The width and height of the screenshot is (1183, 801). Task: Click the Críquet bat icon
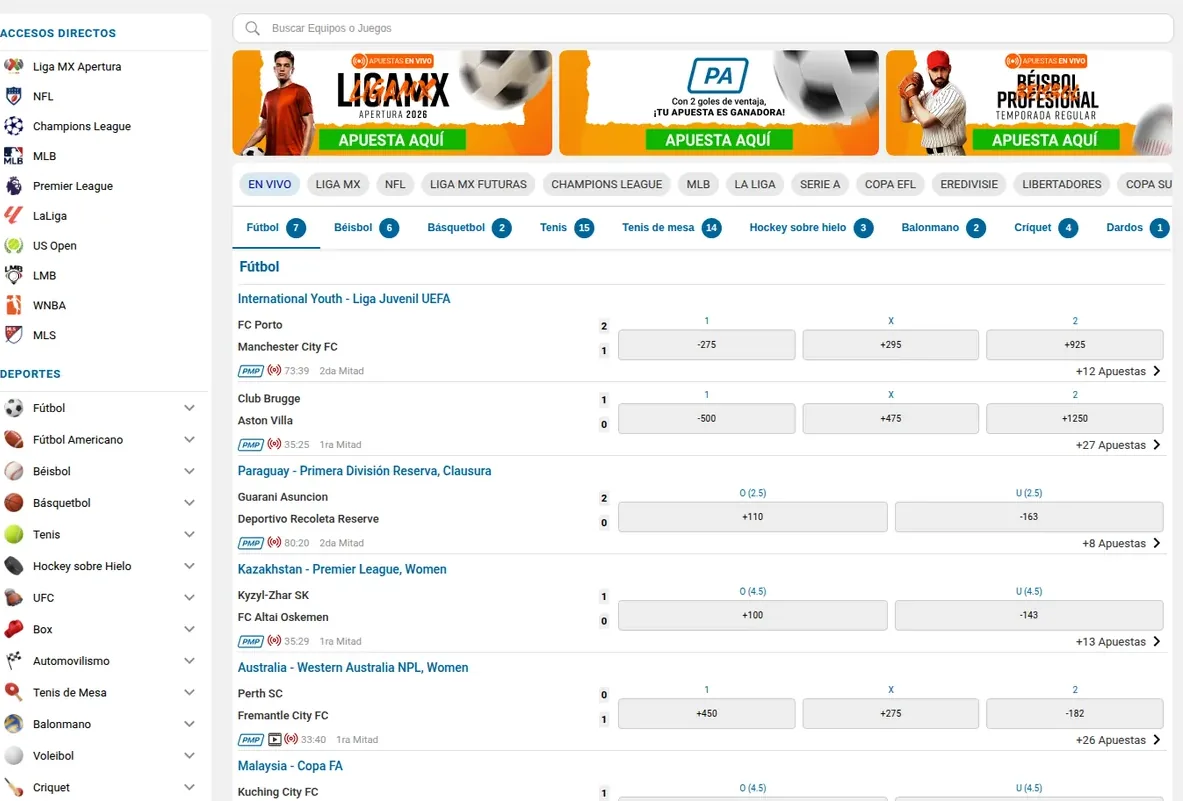pyautogui.click(x=14, y=787)
